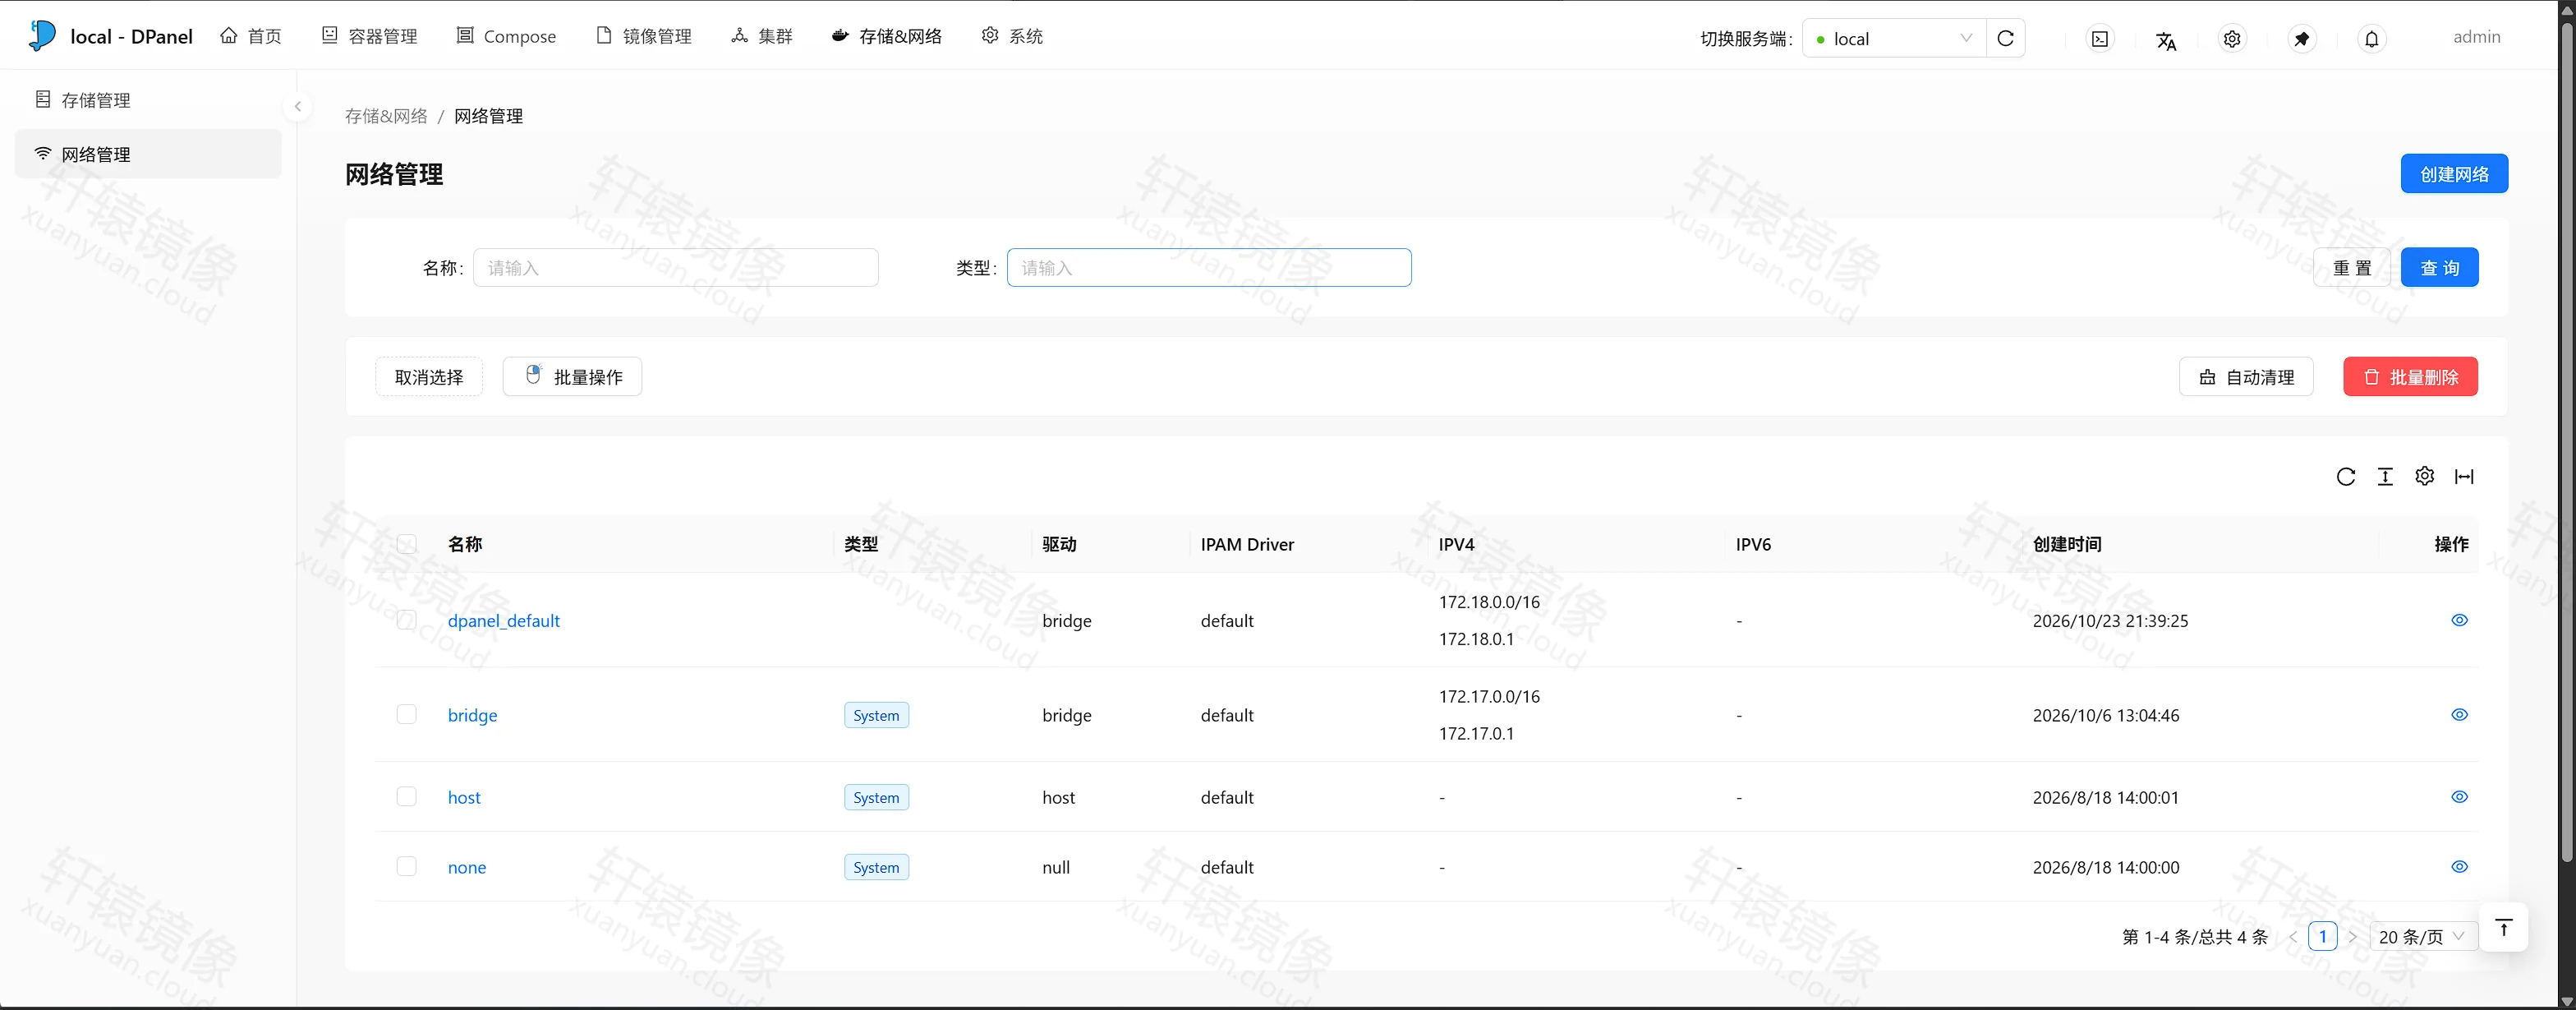Open the 存储&网络 menu

886,36
